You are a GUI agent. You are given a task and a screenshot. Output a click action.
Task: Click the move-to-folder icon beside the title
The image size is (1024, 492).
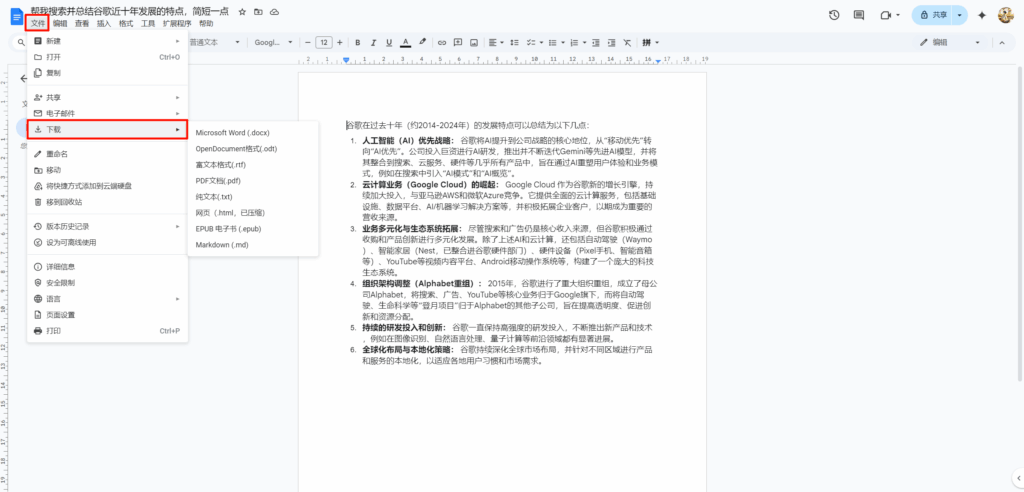(259, 12)
